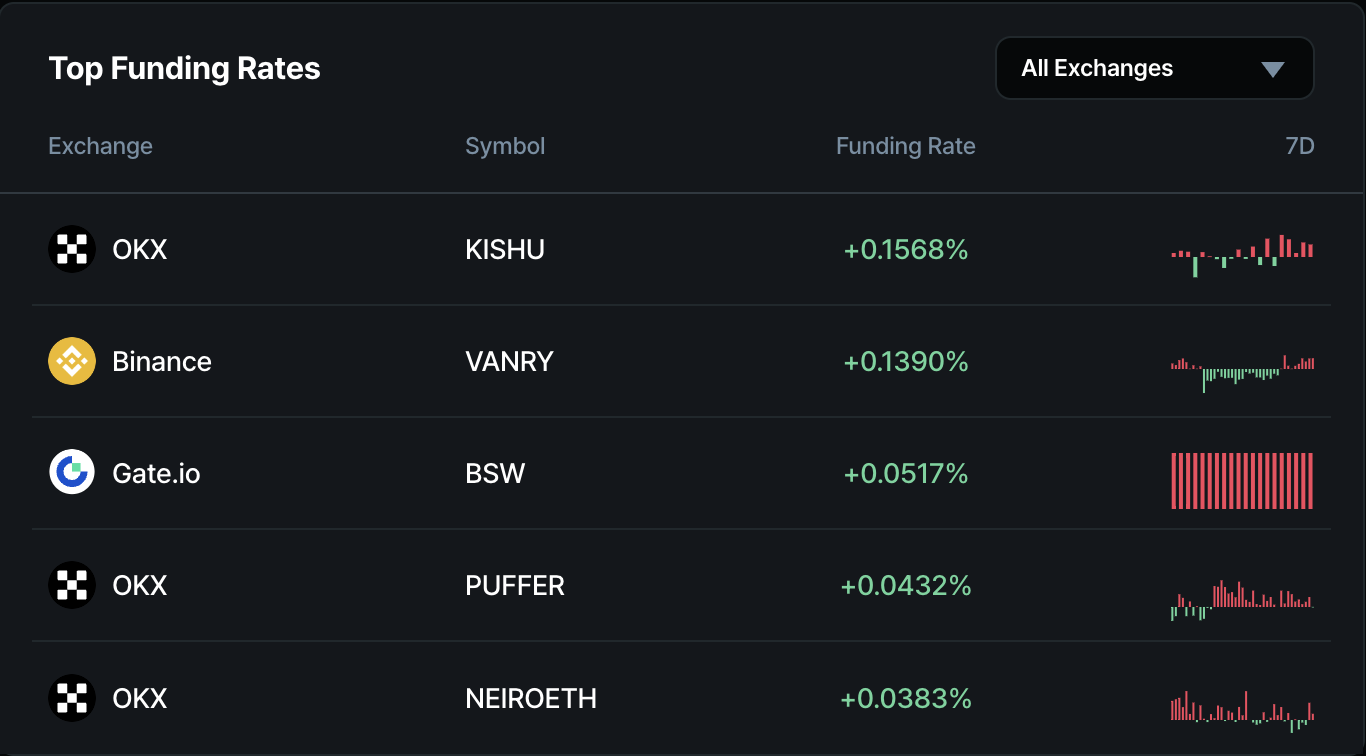Screen dimensions: 1366x756
Task: Open the All Exchanges dropdown
Action: point(1153,68)
